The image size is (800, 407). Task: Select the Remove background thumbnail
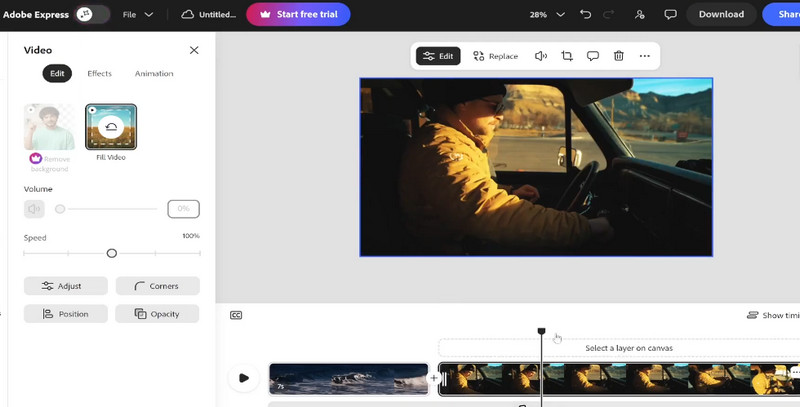tap(49, 127)
